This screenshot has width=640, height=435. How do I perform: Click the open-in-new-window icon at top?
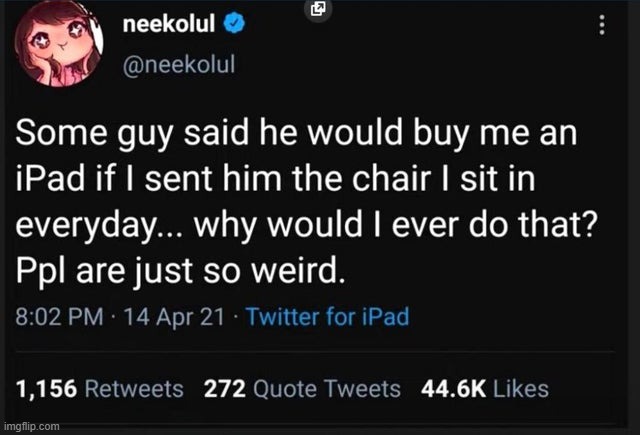point(315,11)
